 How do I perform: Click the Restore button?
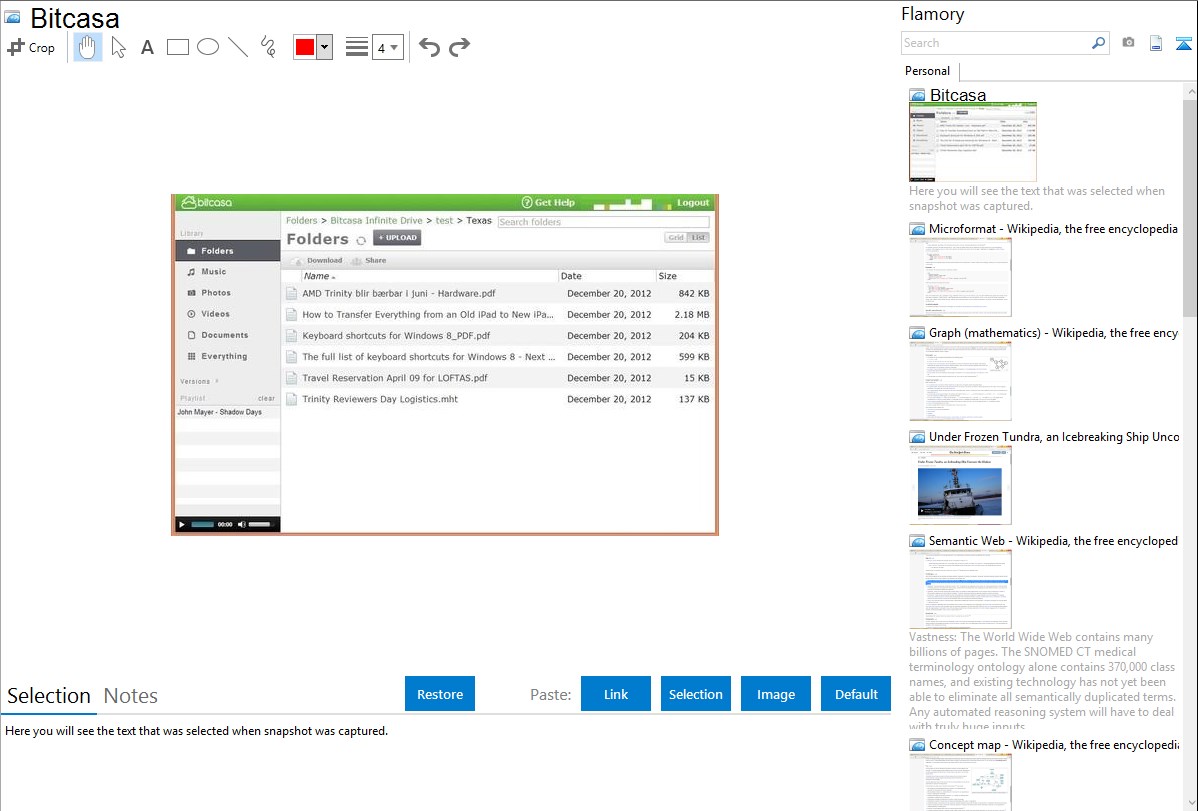click(x=440, y=694)
